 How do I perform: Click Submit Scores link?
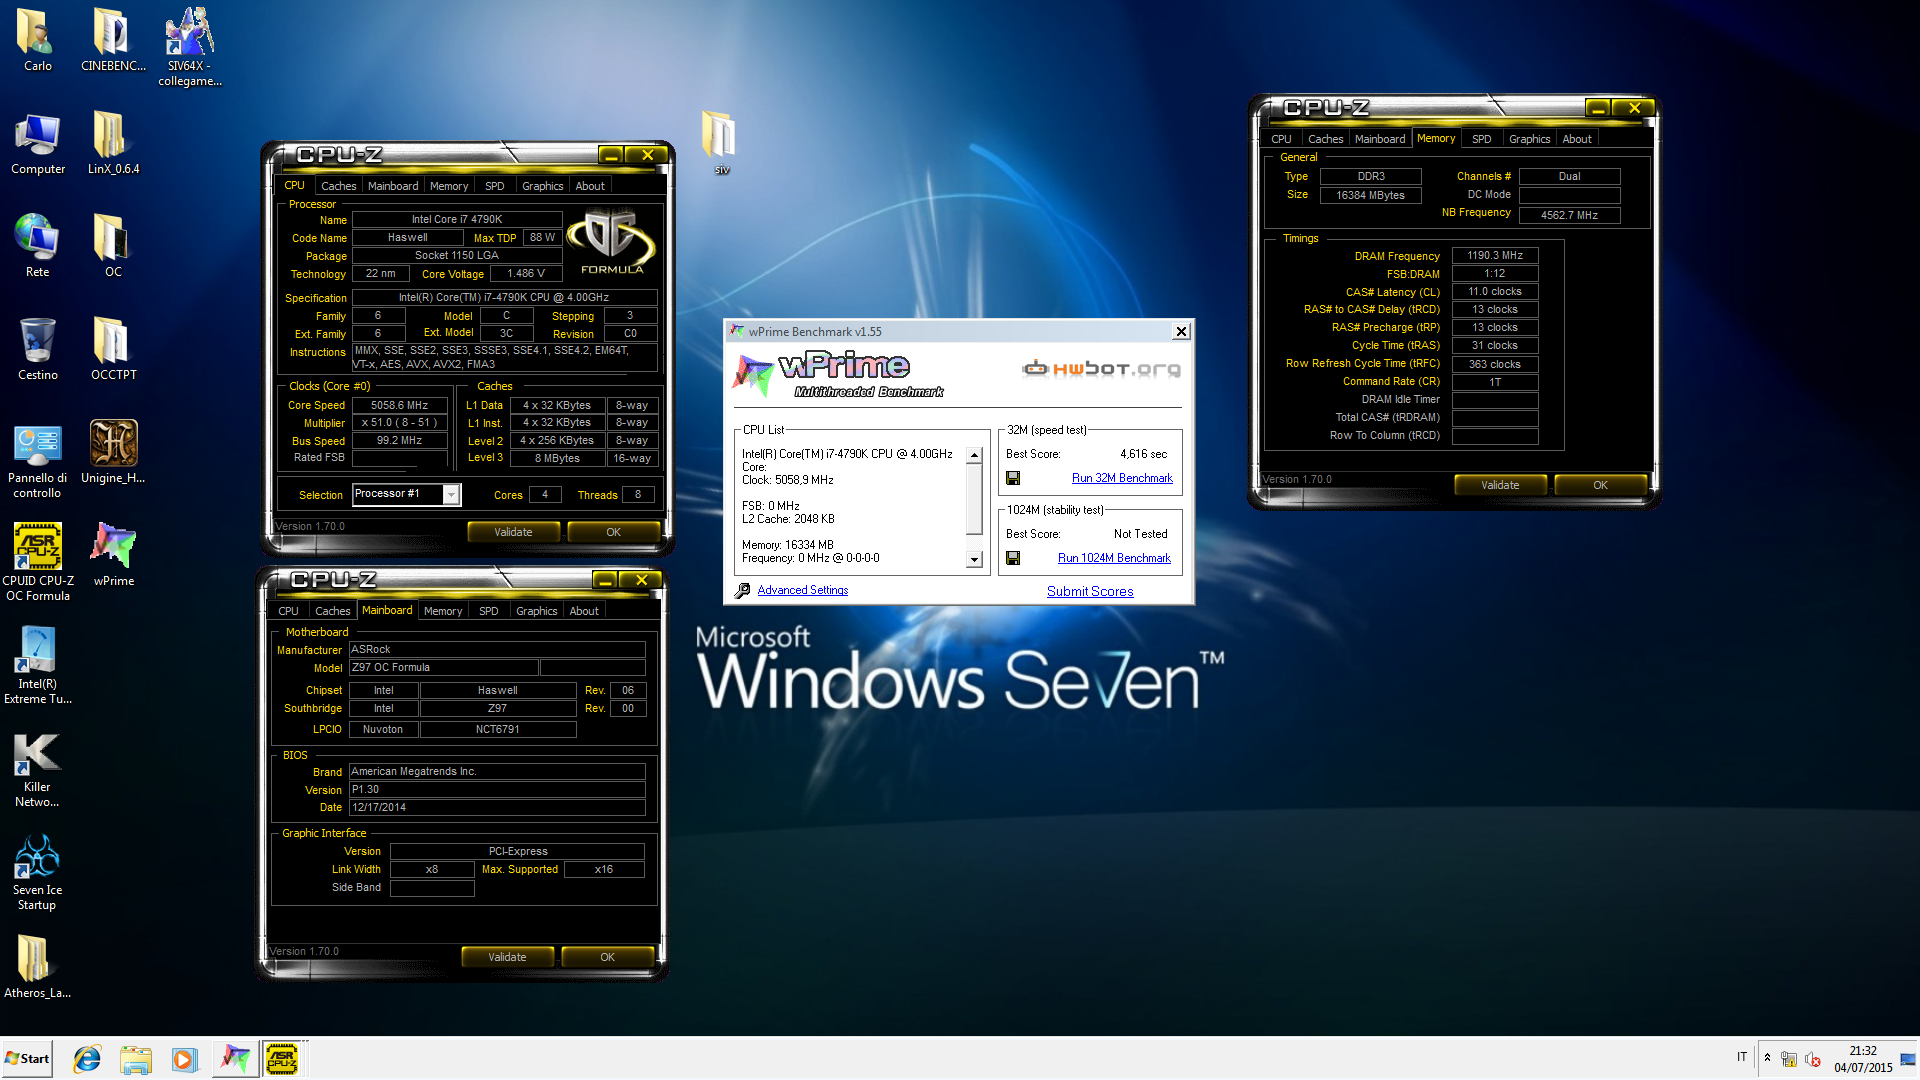1090,591
